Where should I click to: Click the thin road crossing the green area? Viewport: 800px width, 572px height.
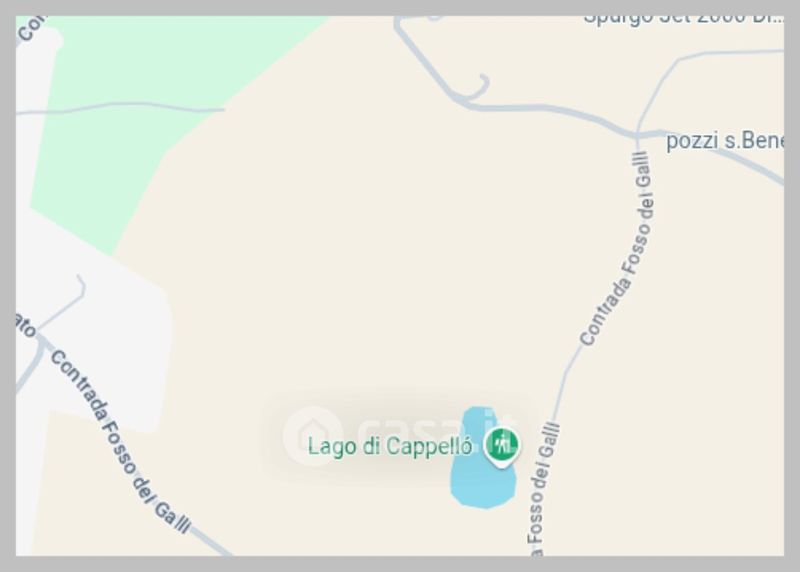point(120,108)
